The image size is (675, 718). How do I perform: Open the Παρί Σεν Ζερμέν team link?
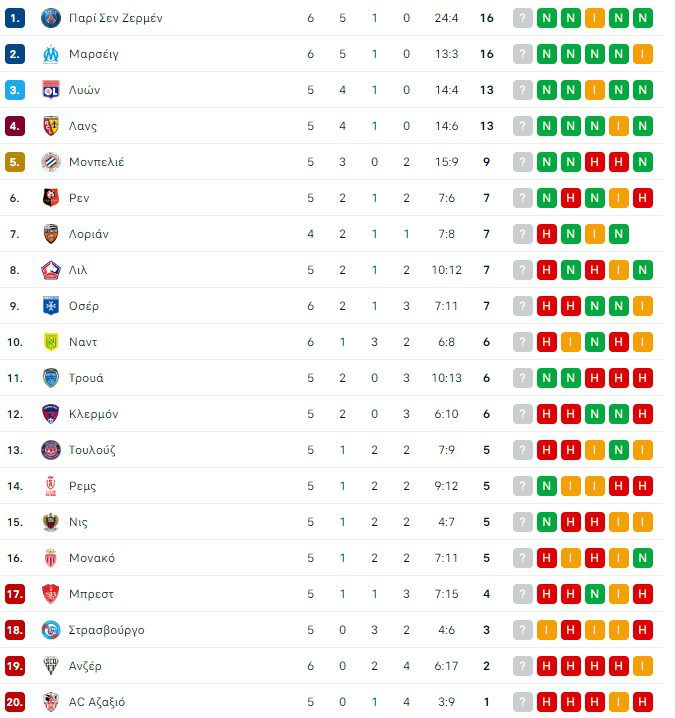[x=115, y=18]
